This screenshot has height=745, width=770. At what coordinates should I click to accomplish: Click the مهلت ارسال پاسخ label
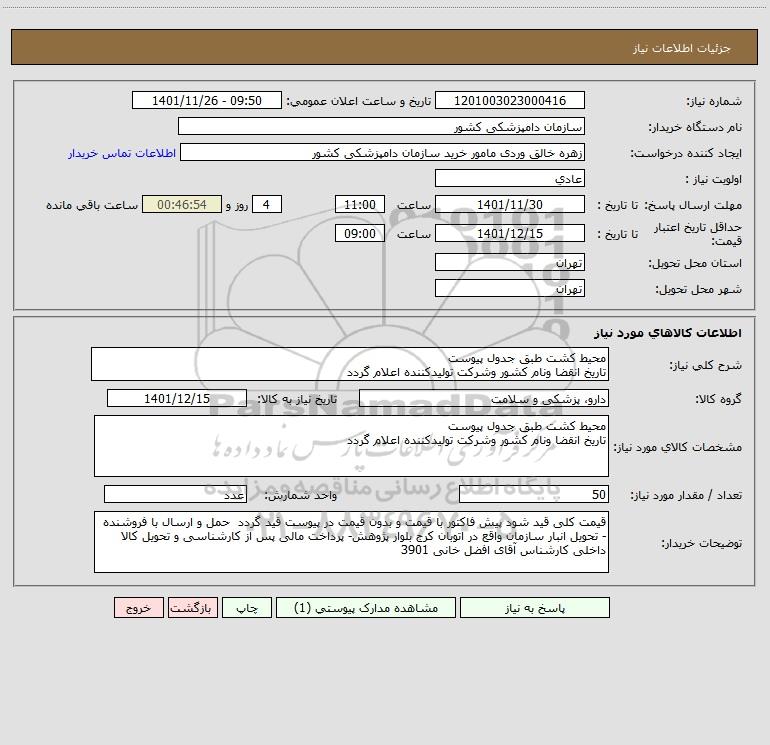[692, 205]
